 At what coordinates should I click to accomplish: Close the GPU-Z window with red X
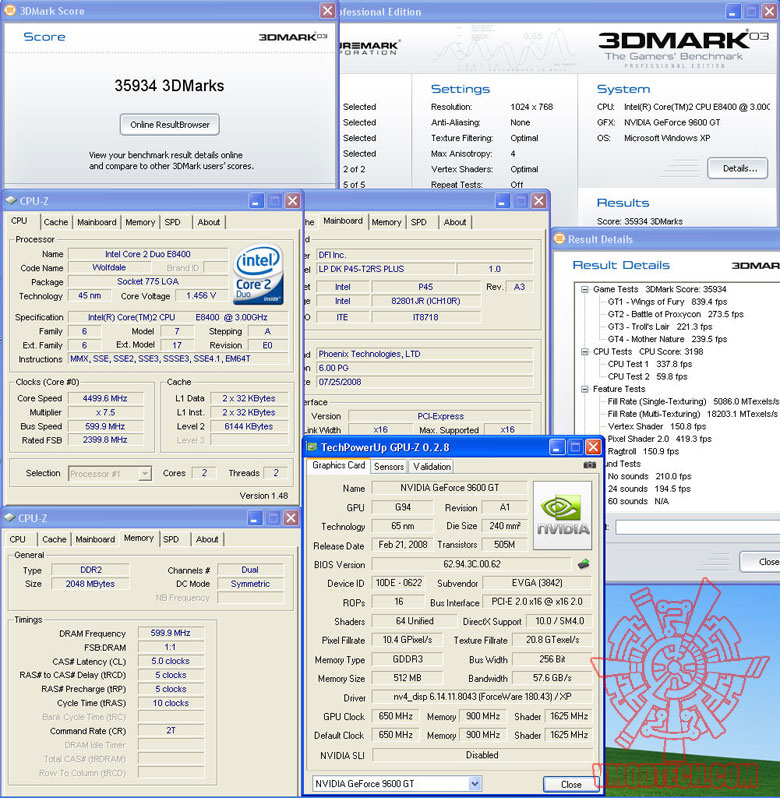coord(593,447)
